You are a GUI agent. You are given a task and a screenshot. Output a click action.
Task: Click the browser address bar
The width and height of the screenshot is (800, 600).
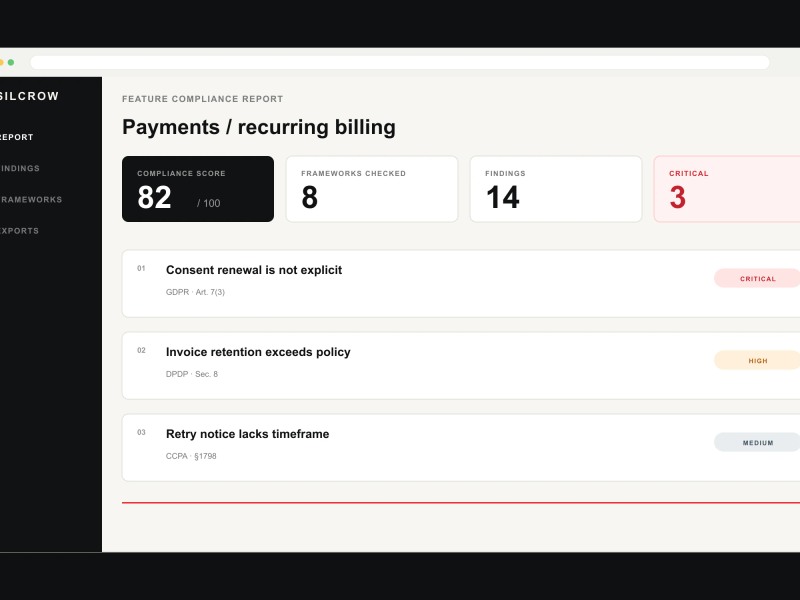(x=399, y=62)
